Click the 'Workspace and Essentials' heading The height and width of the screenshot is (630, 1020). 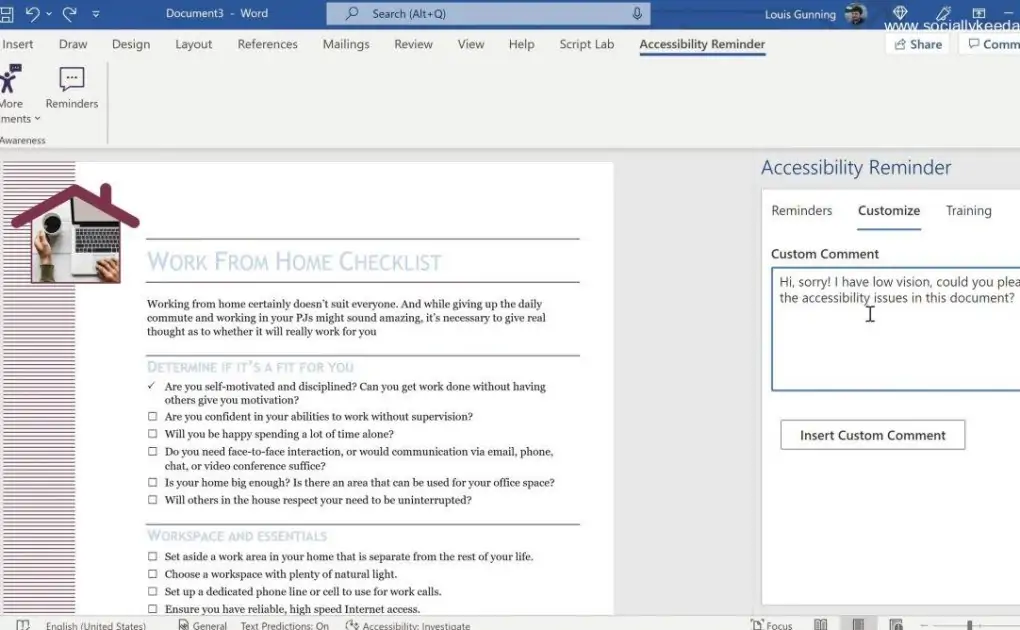click(237, 536)
